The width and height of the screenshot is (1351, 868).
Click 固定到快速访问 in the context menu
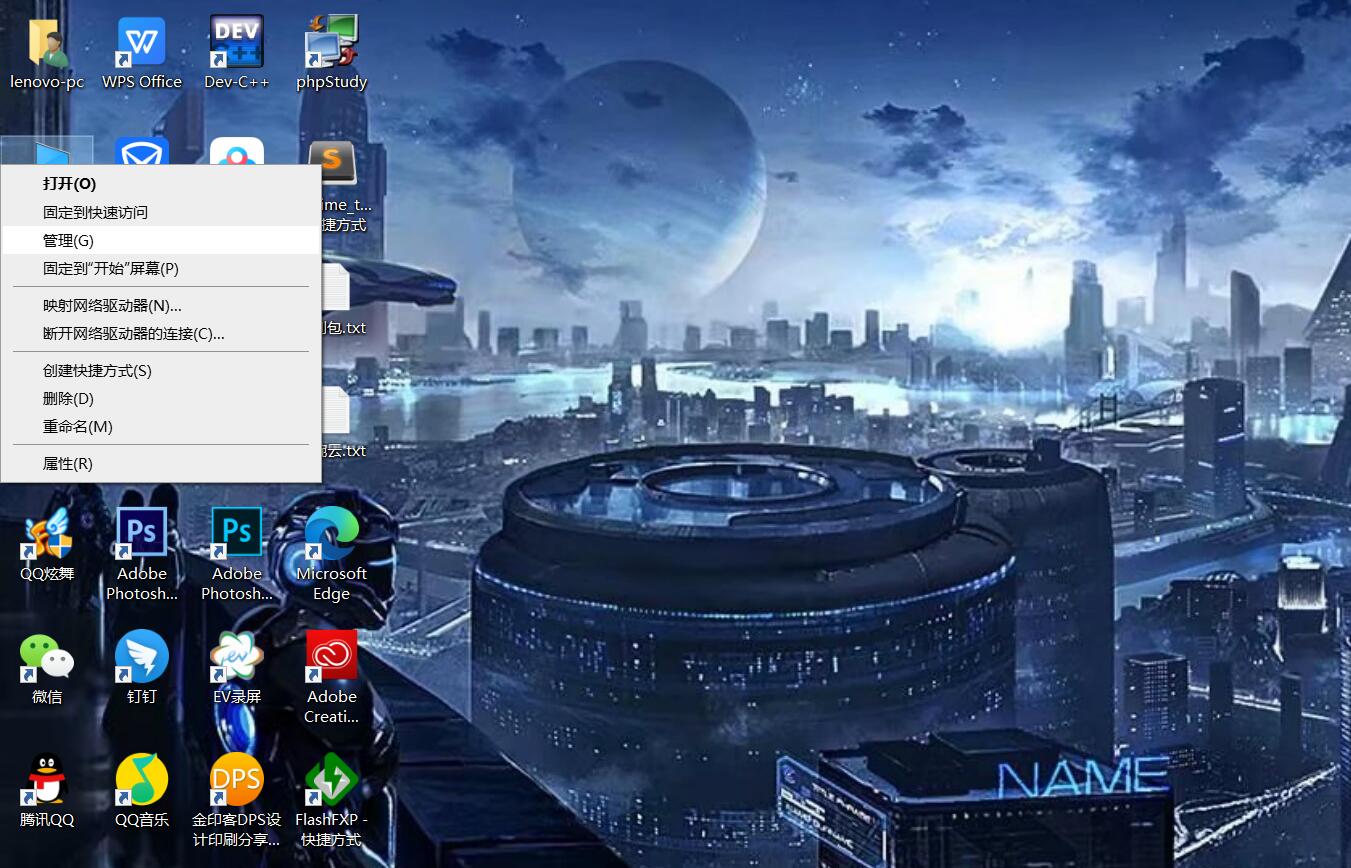coord(161,212)
